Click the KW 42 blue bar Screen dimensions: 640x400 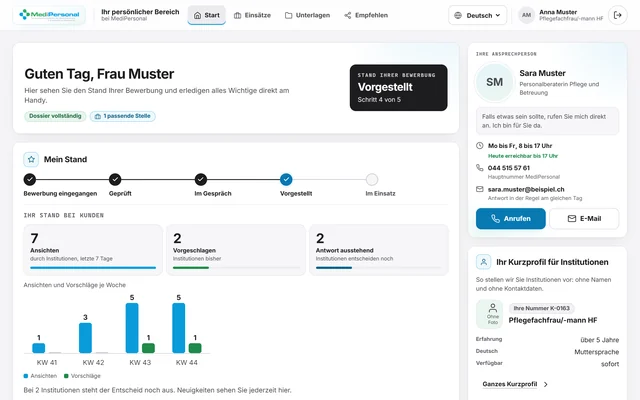pos(85,338)
